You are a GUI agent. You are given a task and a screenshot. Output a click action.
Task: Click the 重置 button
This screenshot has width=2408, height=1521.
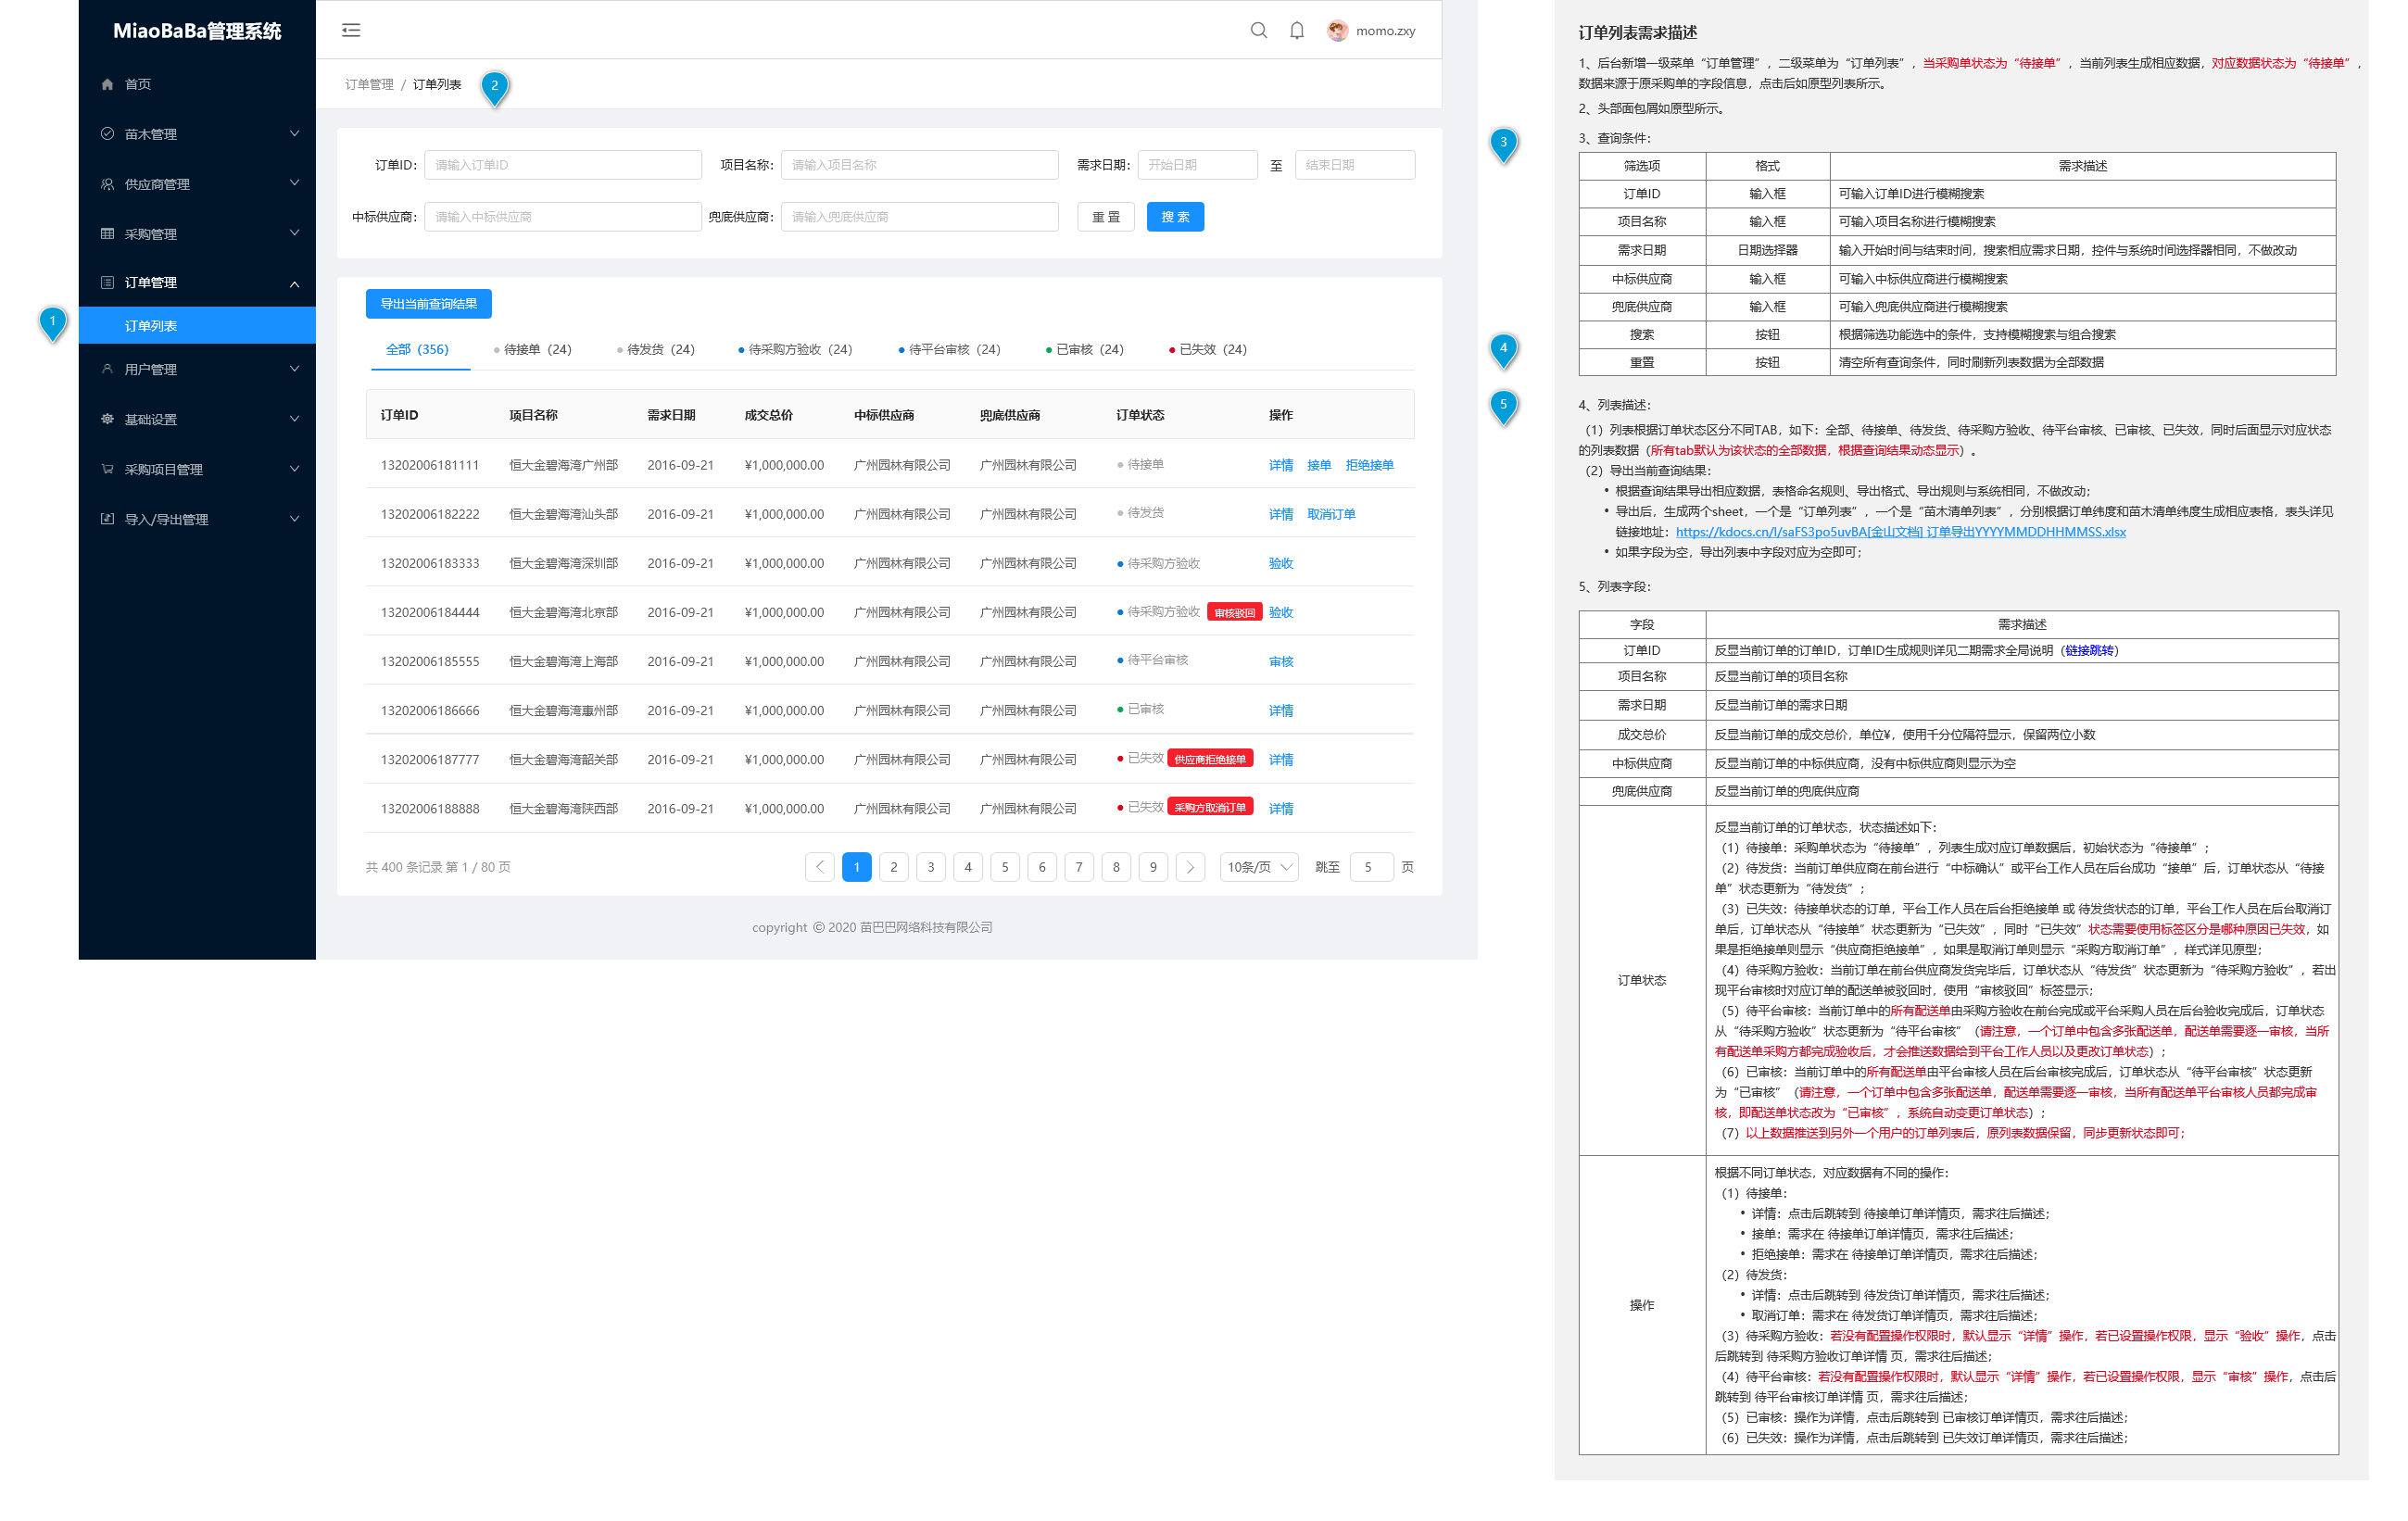[1105, 217]
